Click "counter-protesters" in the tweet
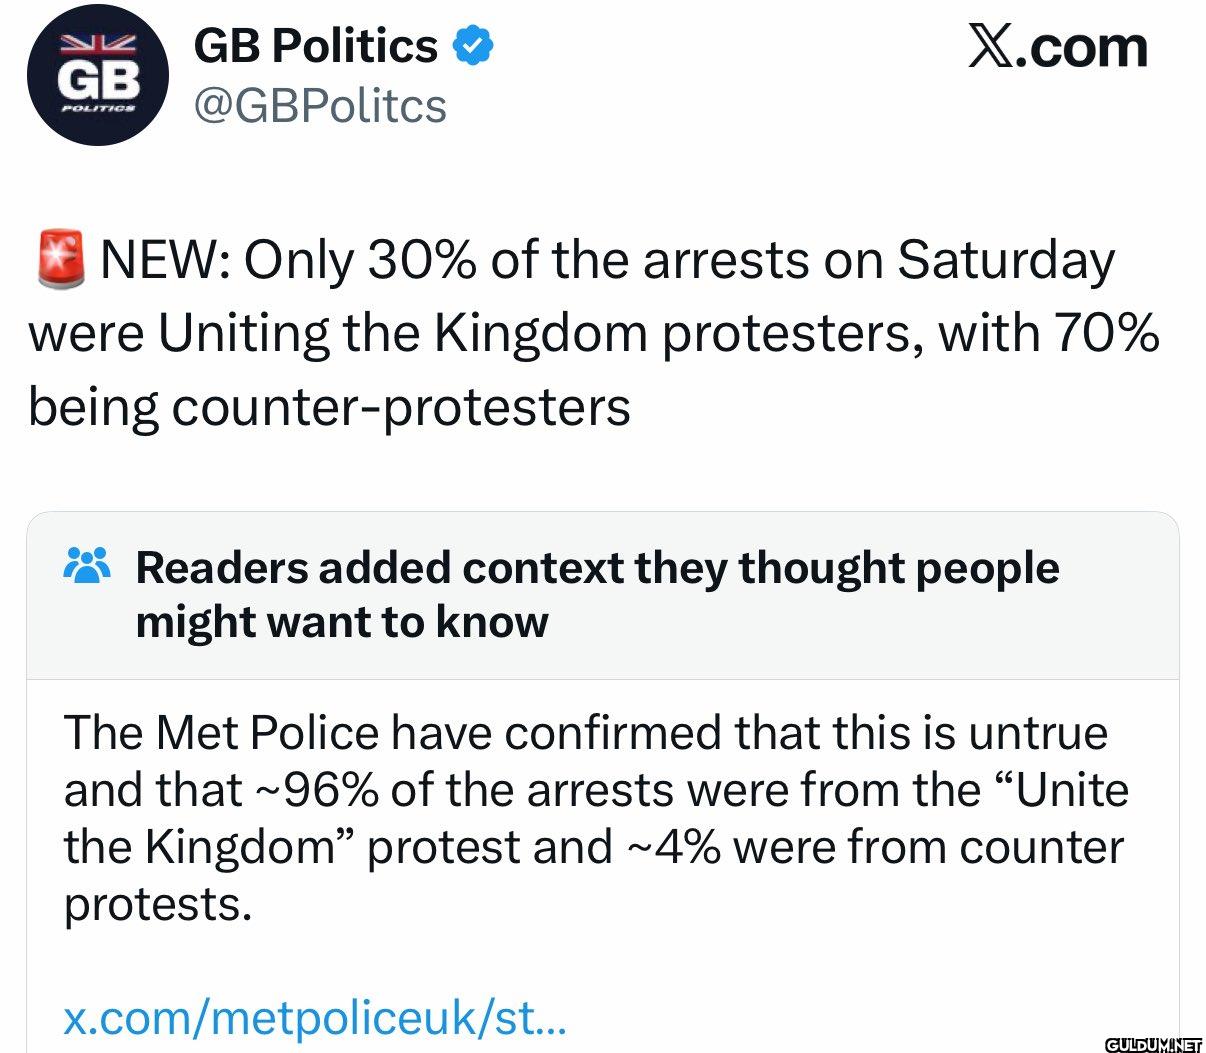1206x1053 pixels. 401,408
